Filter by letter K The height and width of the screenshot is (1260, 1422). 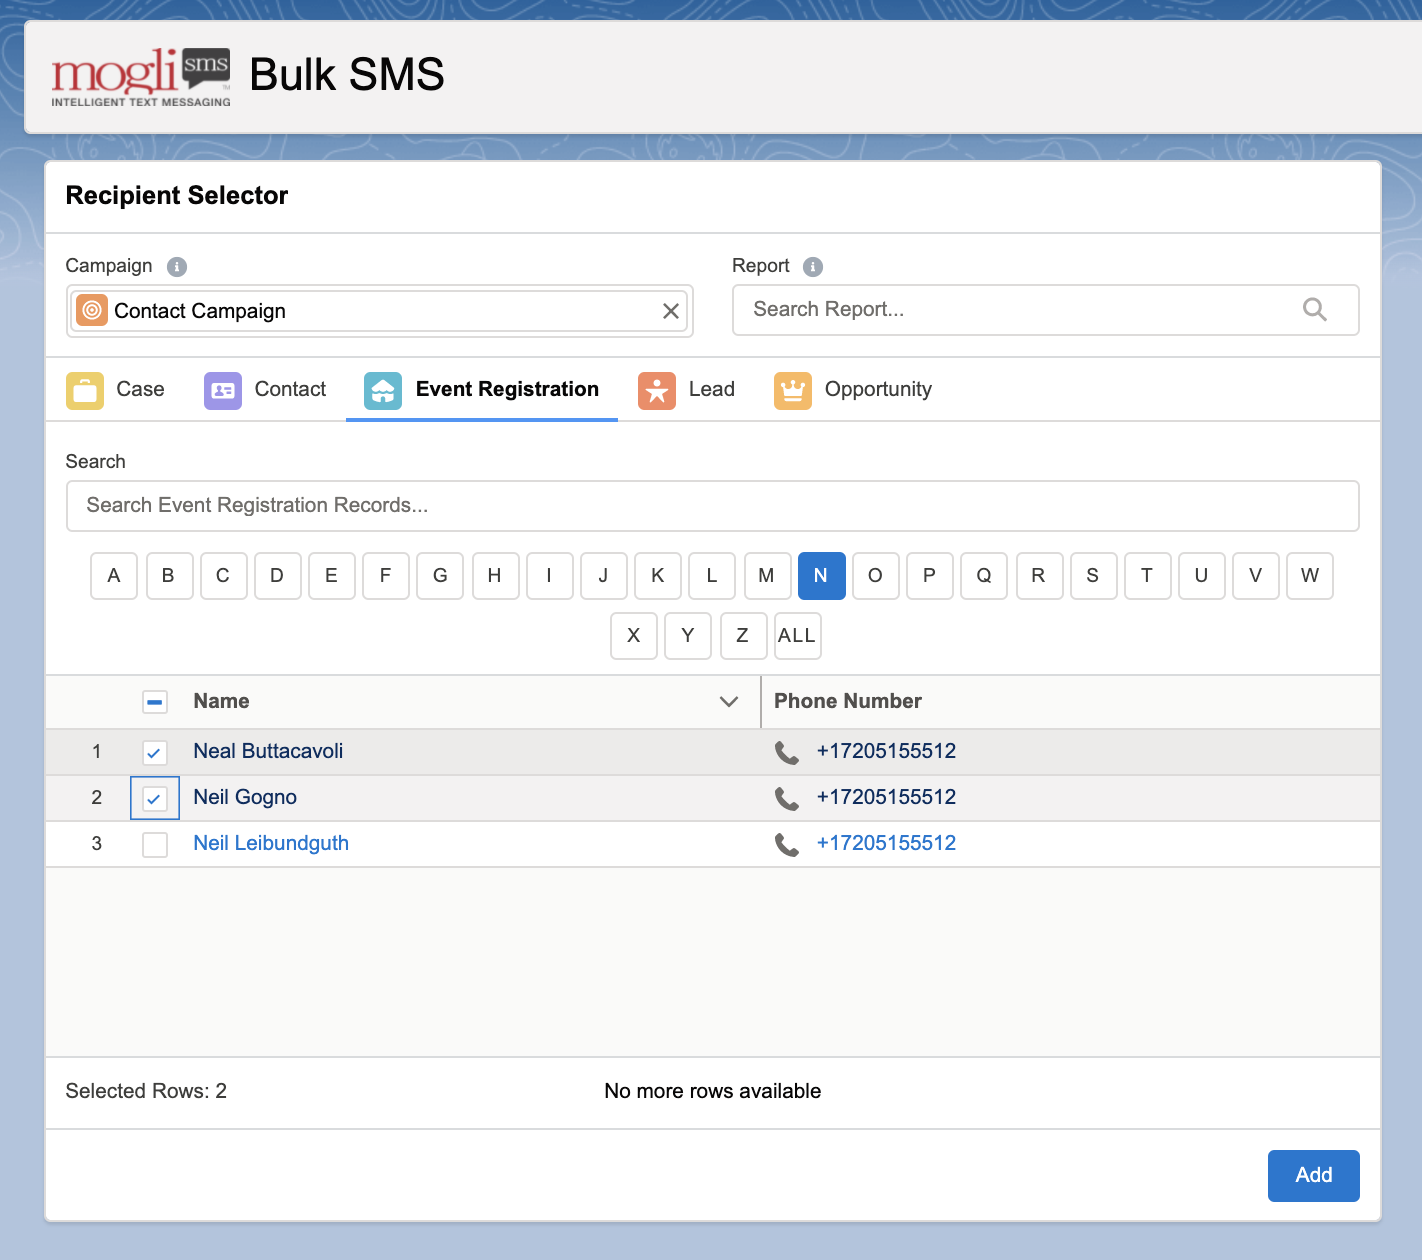[x=658, y=576]
